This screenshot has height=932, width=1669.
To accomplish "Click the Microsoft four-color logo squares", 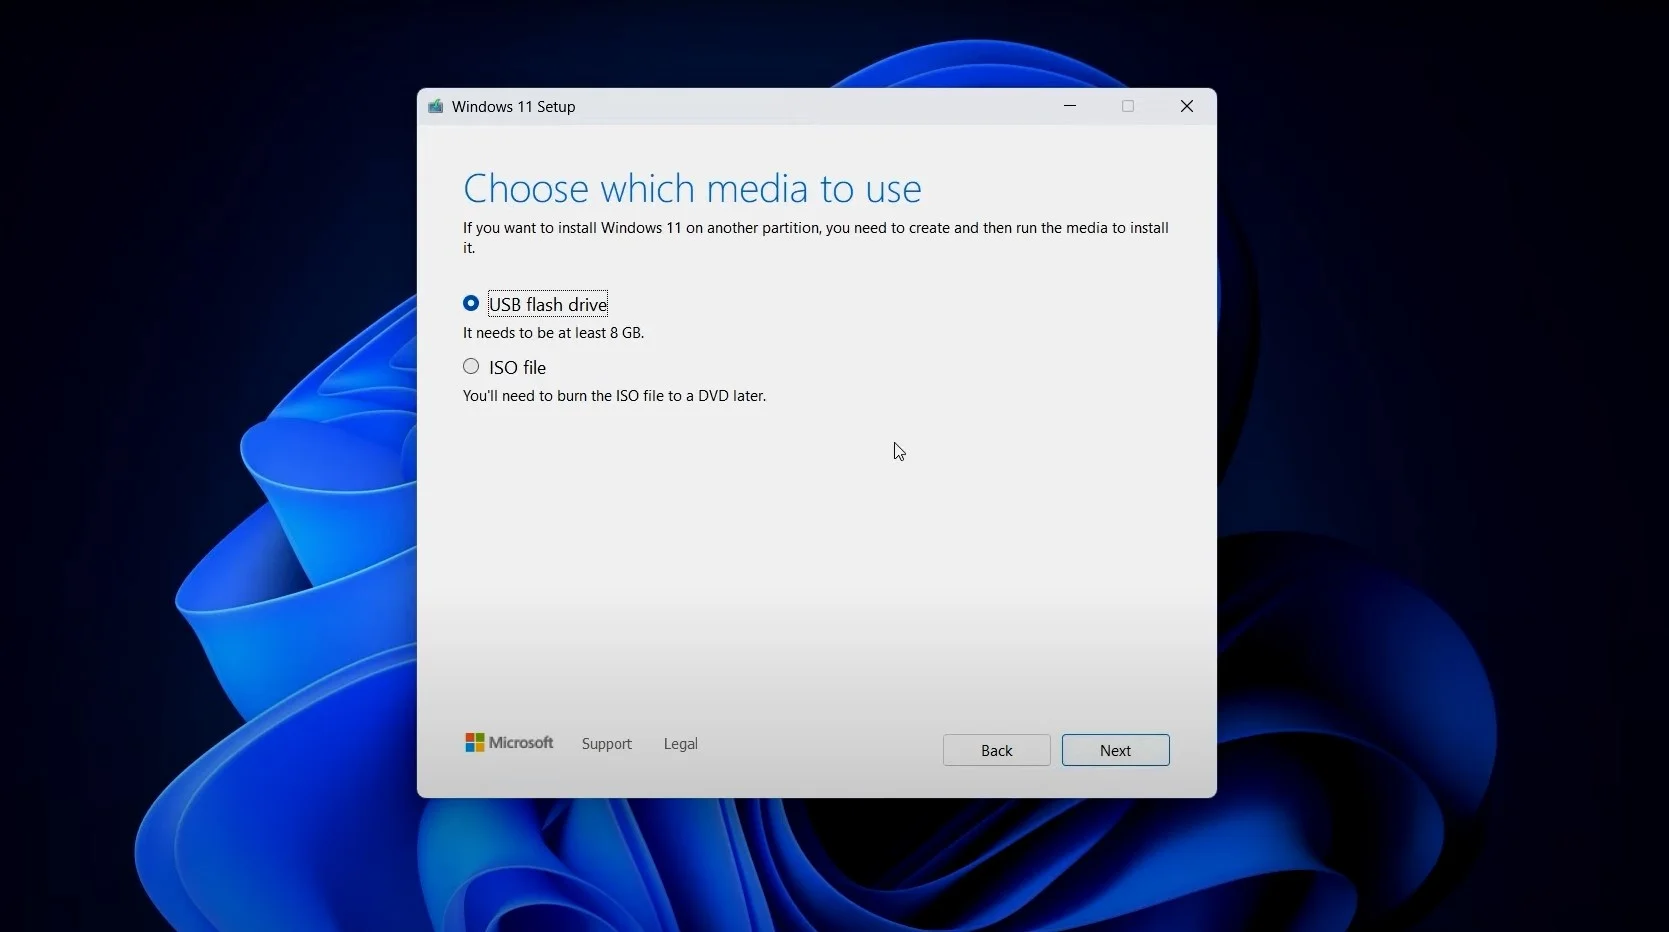I will (475, 743).
